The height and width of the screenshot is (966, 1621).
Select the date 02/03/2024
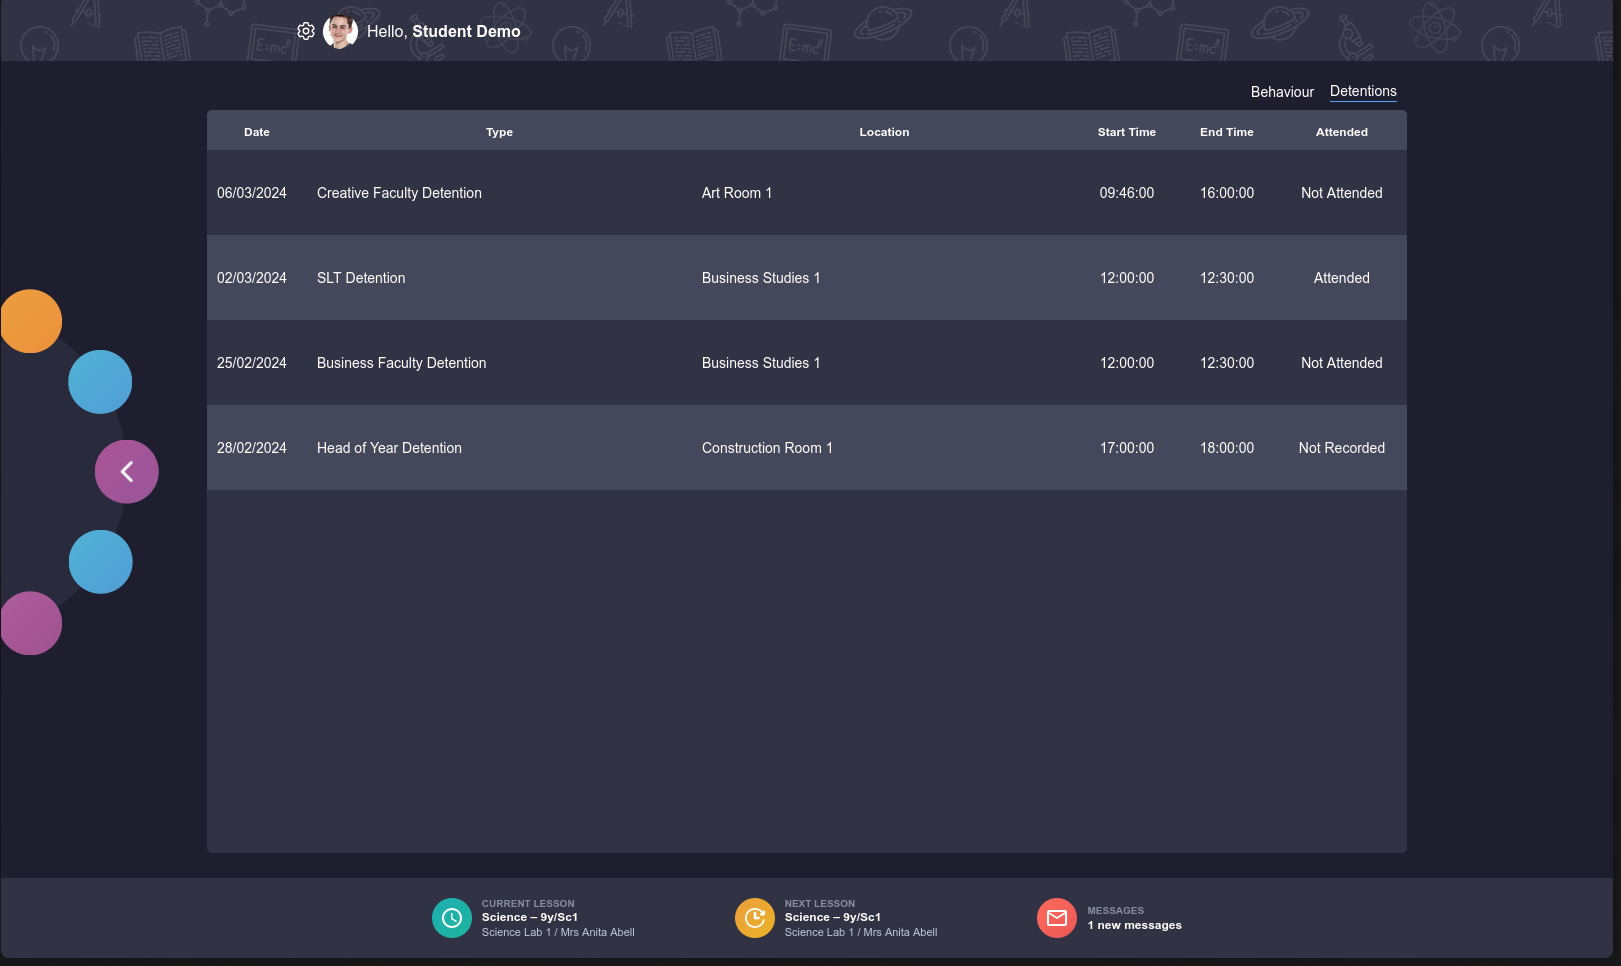click(x=252, y=278)
